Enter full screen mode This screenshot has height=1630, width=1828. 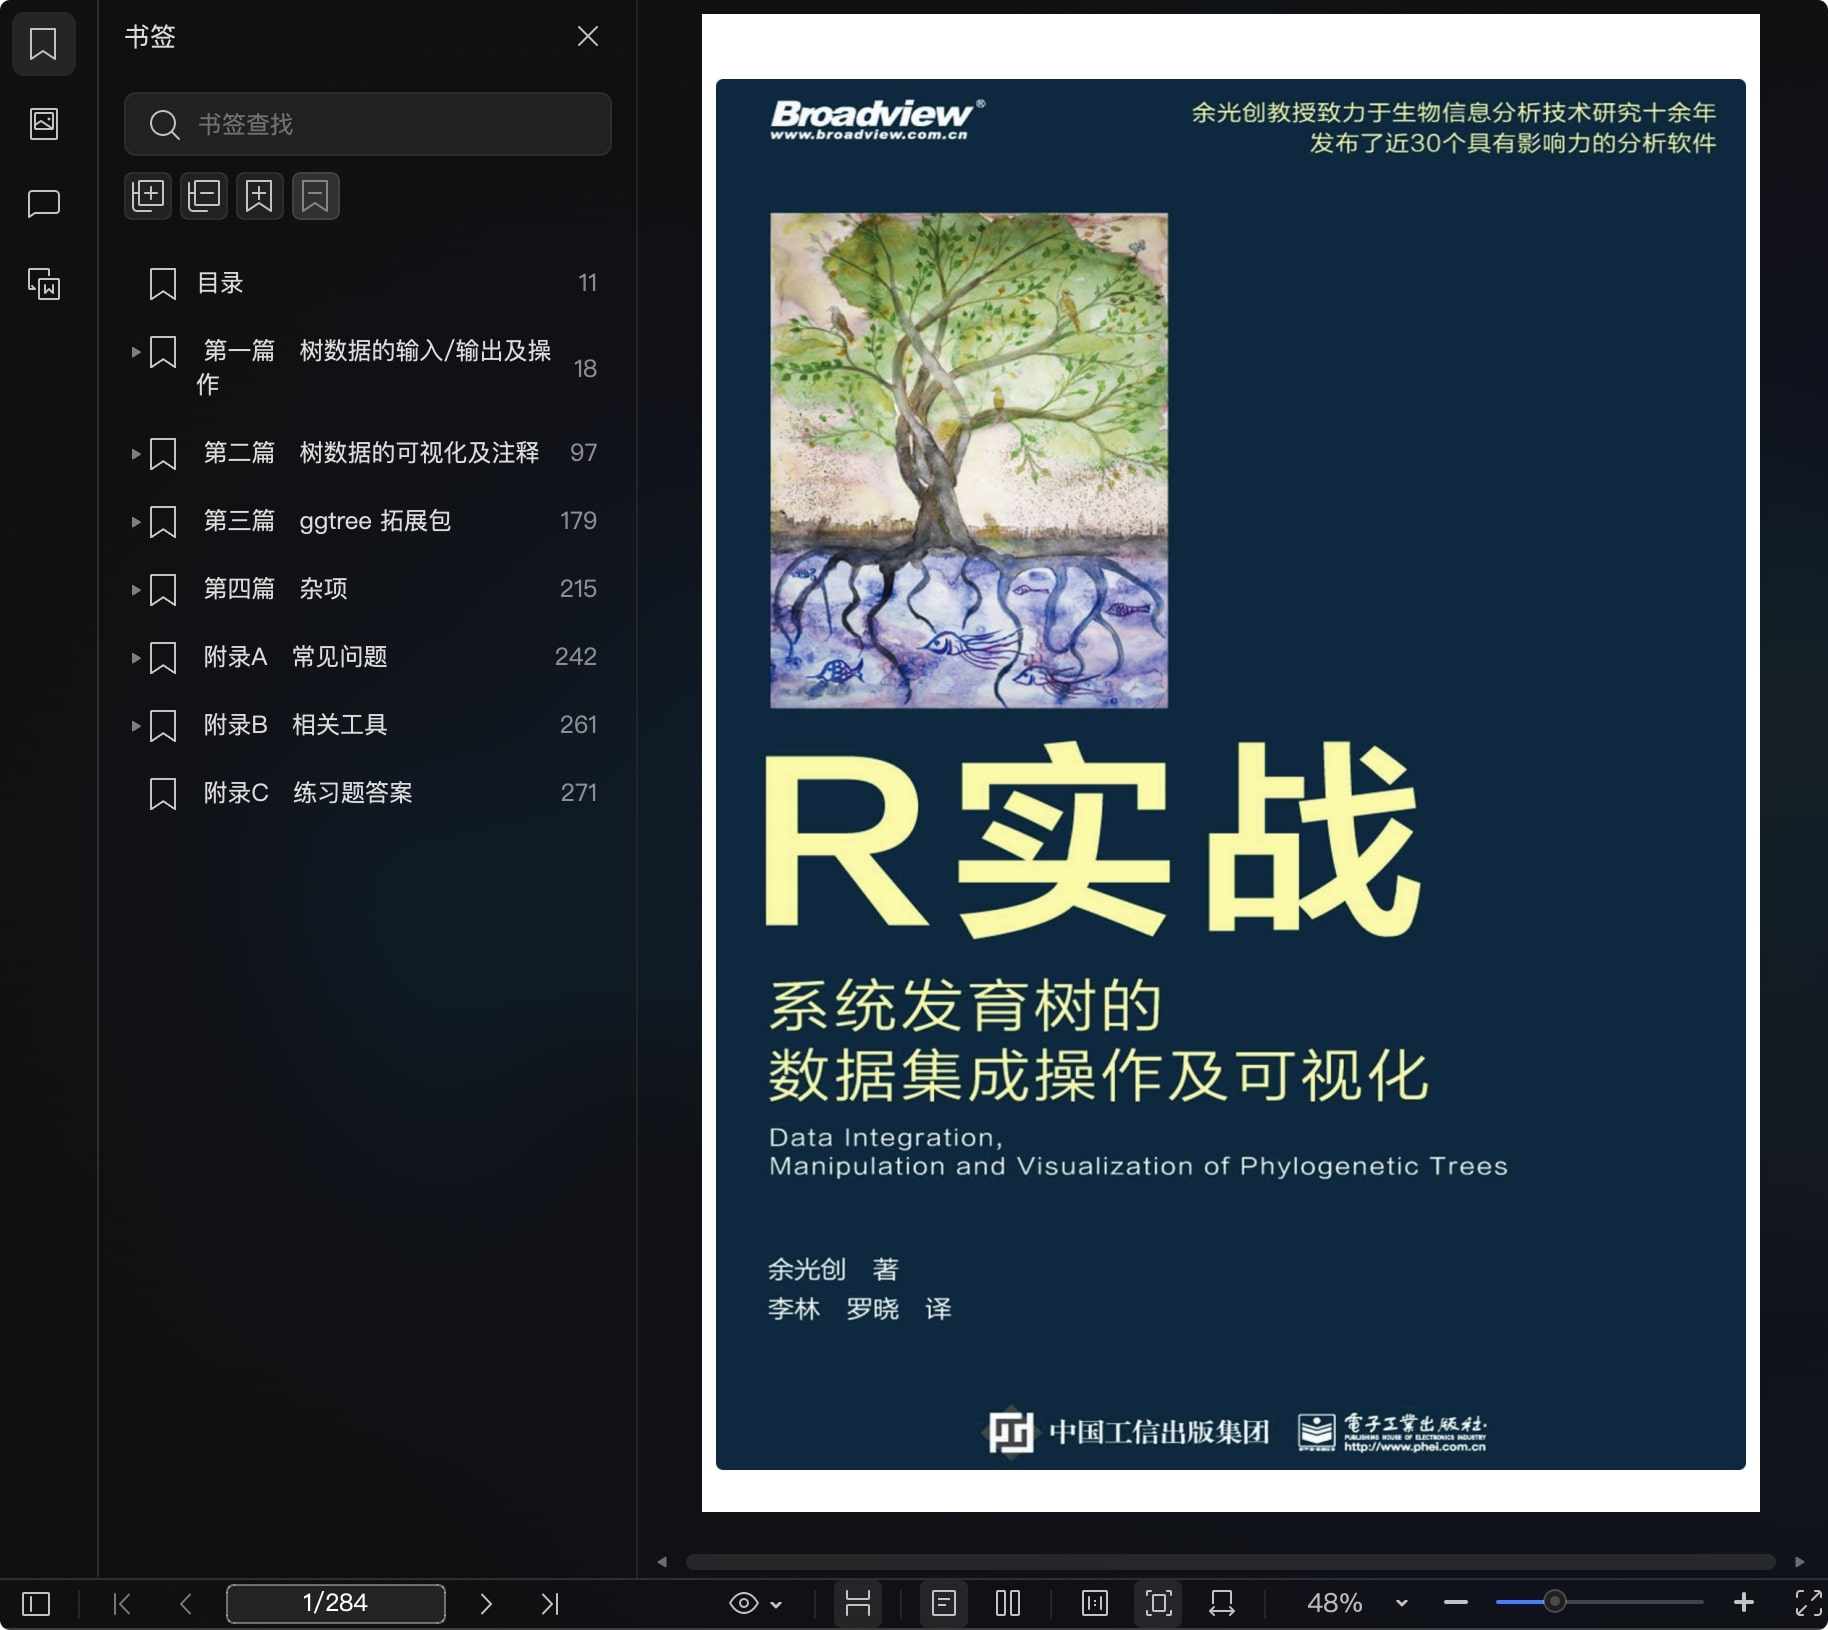[x=1808, y=1603]
